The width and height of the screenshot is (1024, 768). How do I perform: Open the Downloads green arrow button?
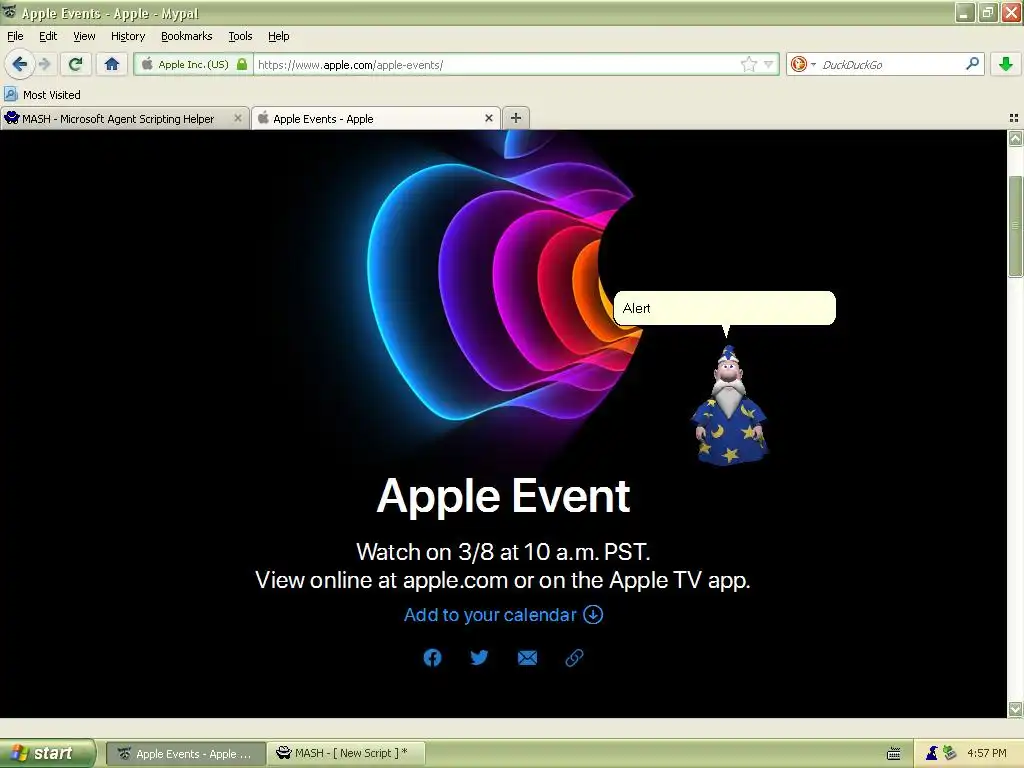1006,64
